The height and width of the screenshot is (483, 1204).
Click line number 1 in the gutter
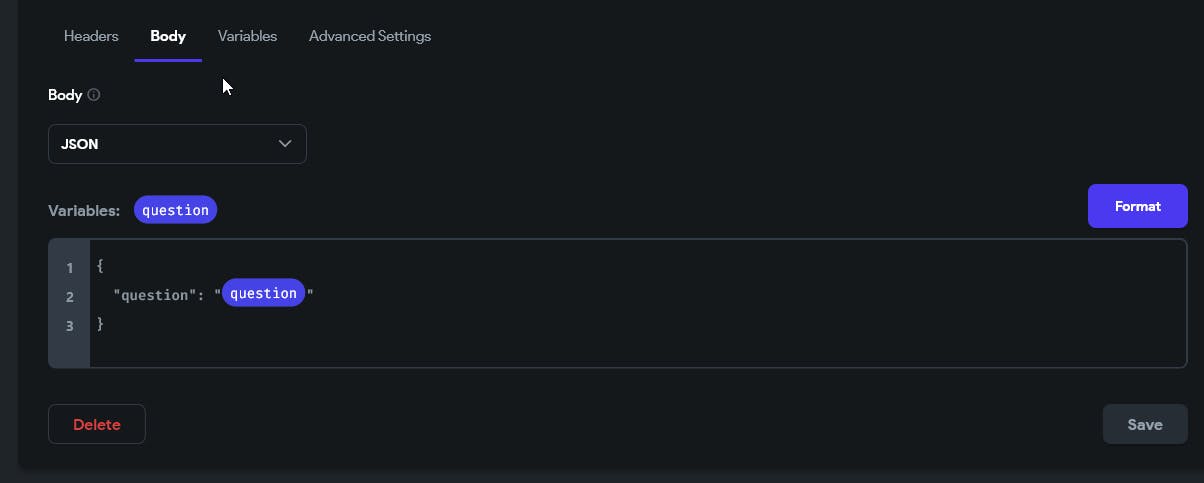[70, 268]
